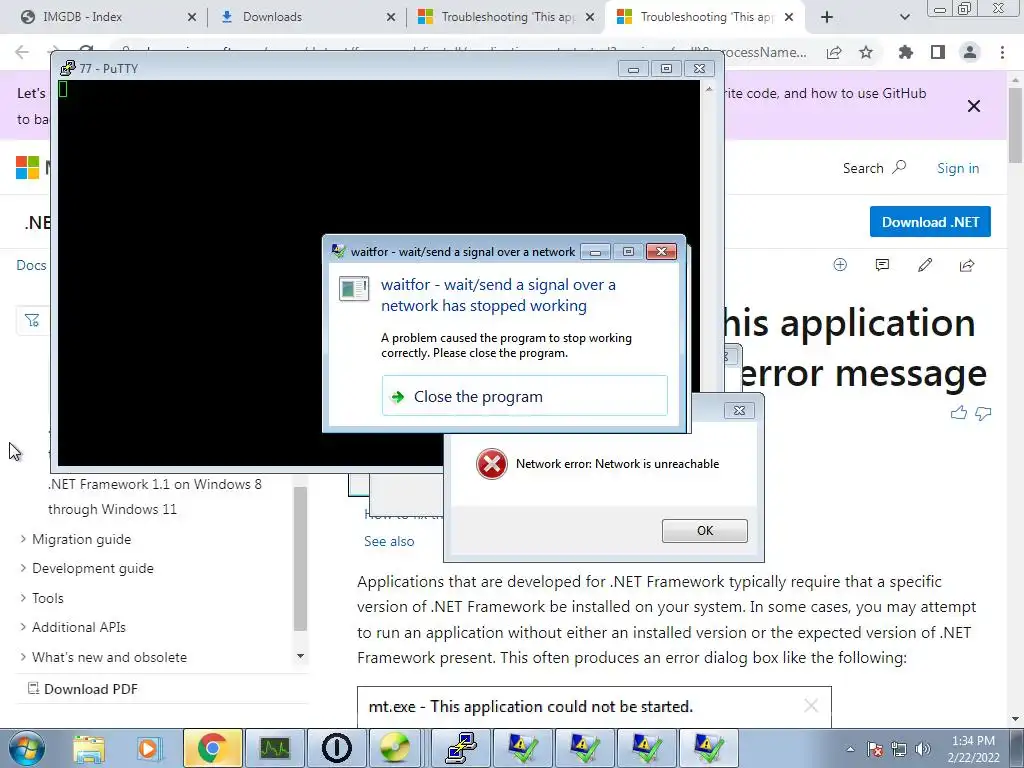Click the Download .NET button
Image resolution: width=1024 pixels, height=768 pixels.
(x=930, y=222)
